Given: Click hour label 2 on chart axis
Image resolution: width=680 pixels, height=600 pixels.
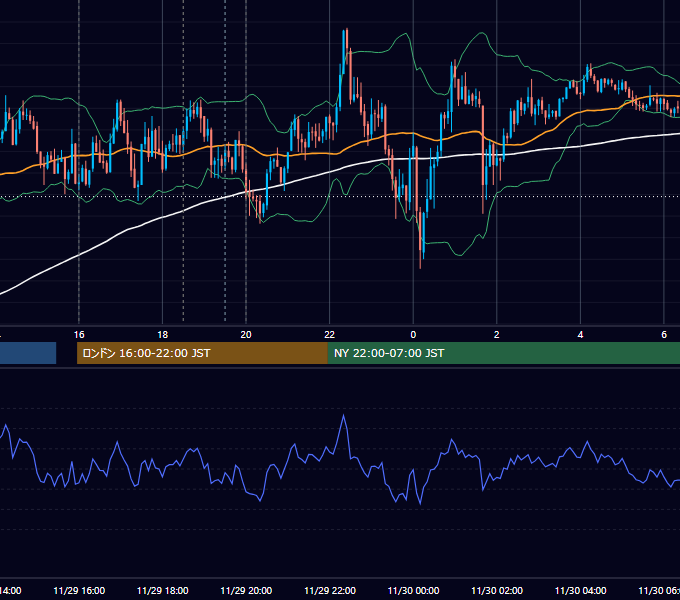Looking at the screenshot, I should pyautogui.click(x=497, y=335).
